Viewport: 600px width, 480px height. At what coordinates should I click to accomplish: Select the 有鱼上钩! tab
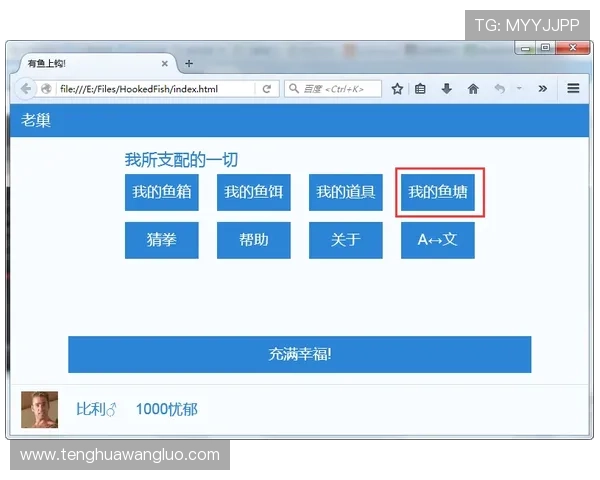98,64
